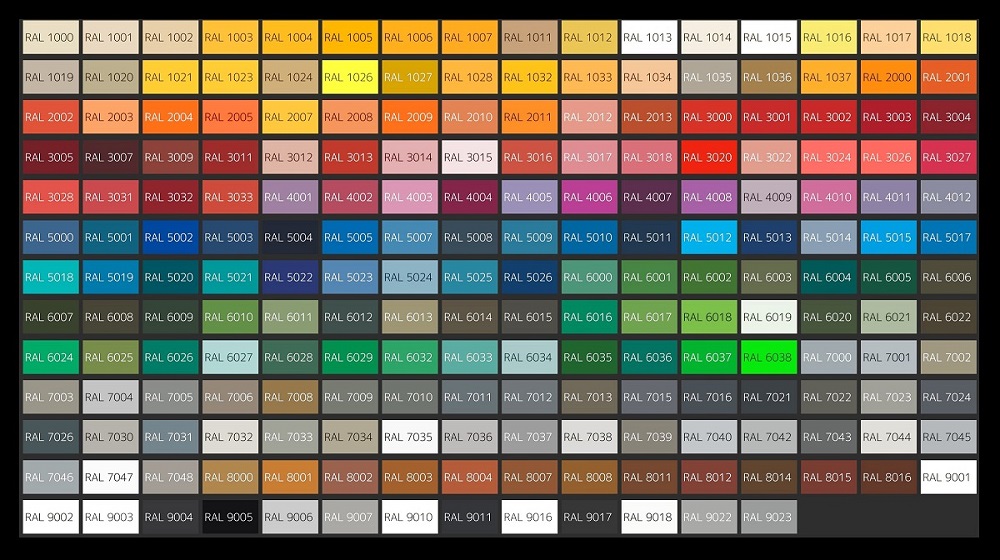Click the RAL 8016 mahogany swatch
This screenshot has height=560, width=1000.
[x=888, y=477]
